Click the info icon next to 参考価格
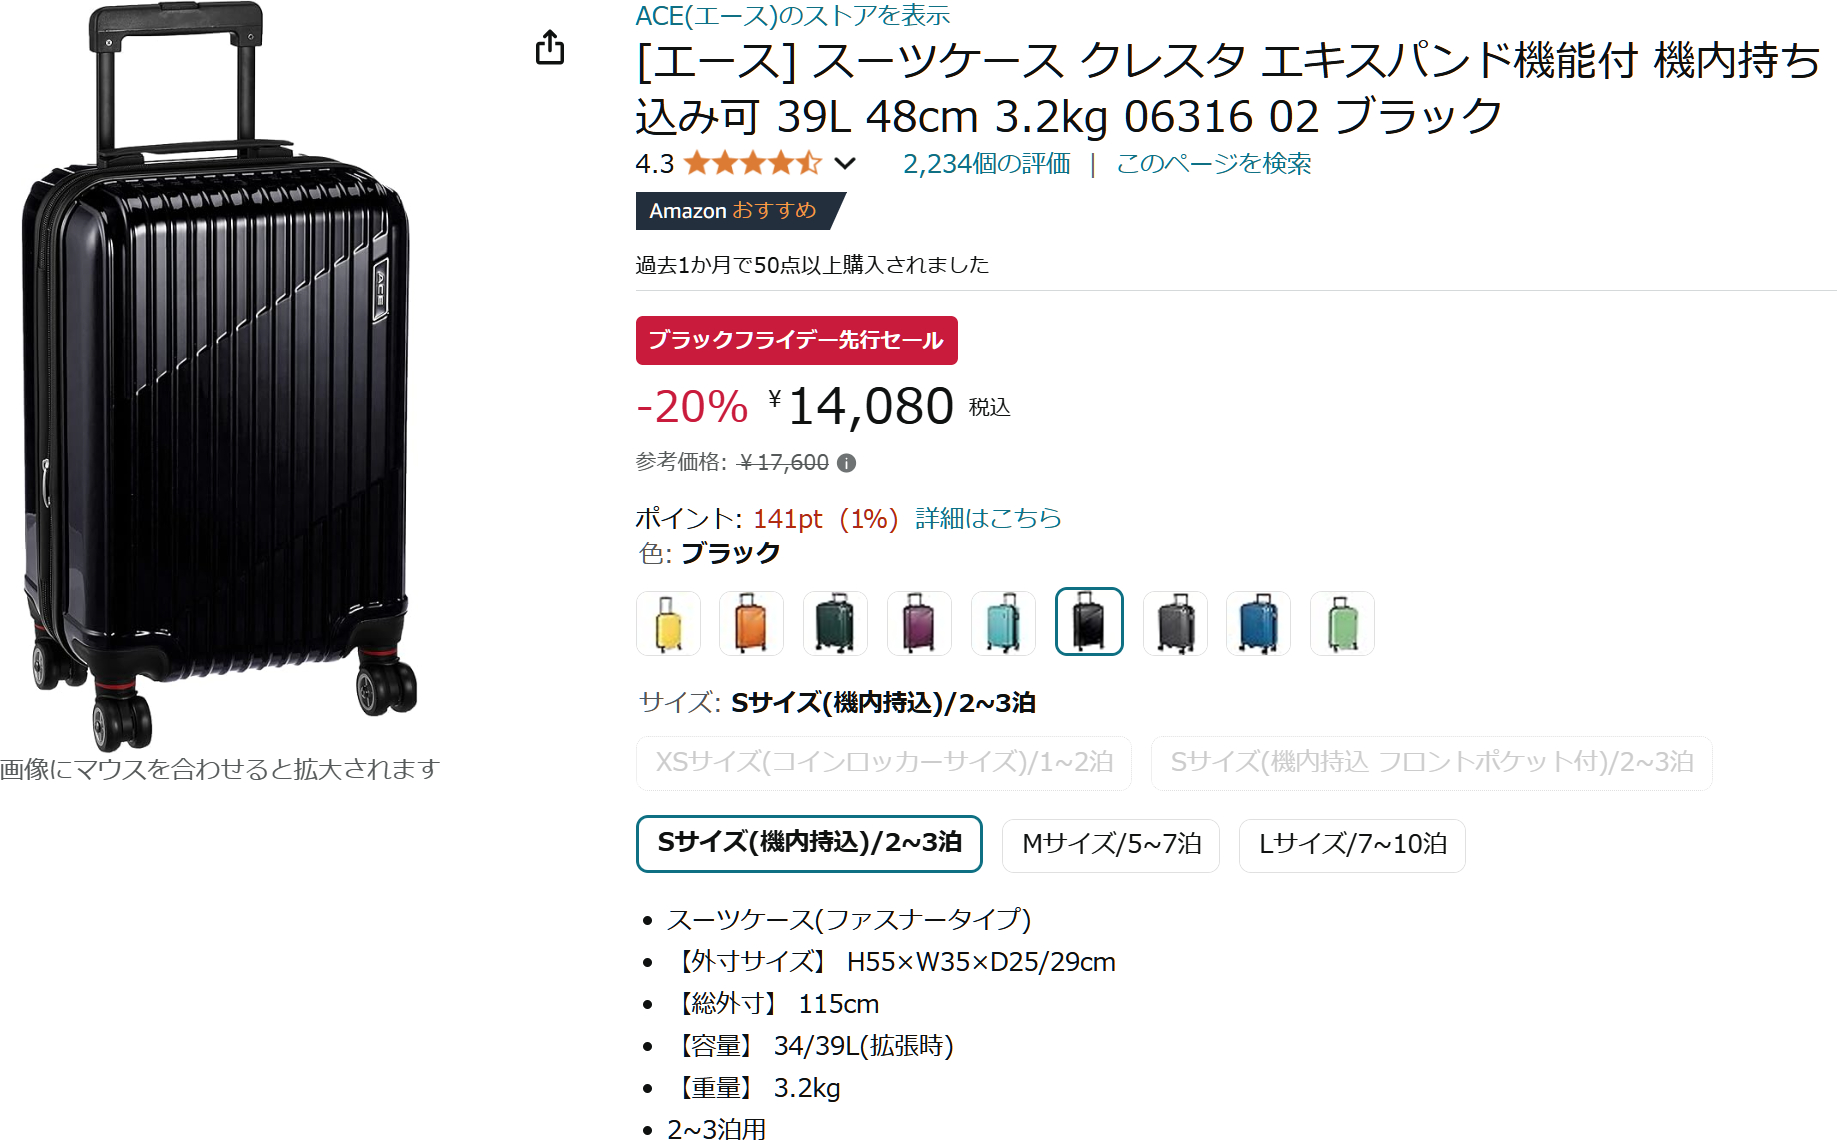Image resolution: width=1837 pixels, height=1140 pixels. coord(846,463)
